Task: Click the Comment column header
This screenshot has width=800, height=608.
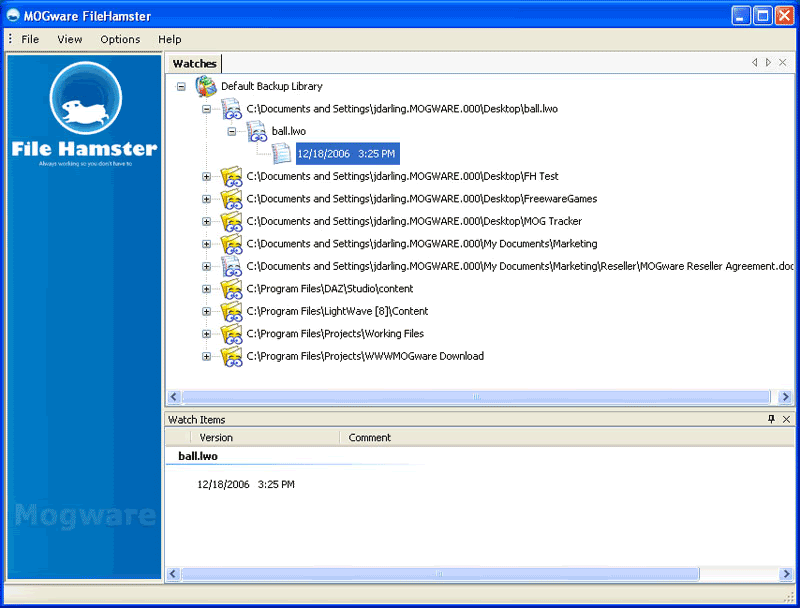Action: [x=370, y=438]
